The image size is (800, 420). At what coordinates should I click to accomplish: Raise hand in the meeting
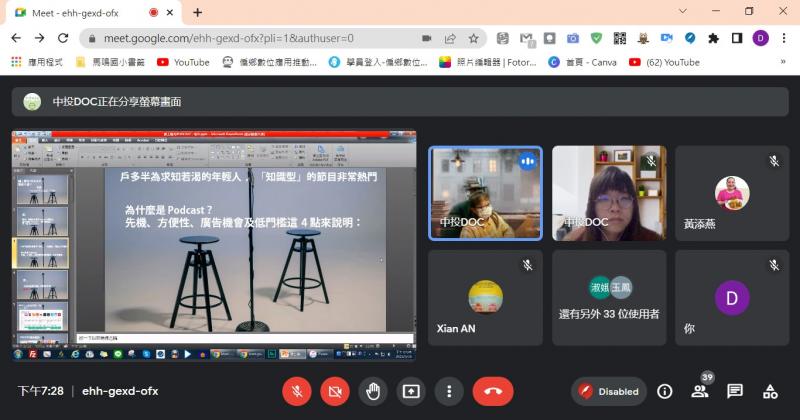(x=373, y=391)
